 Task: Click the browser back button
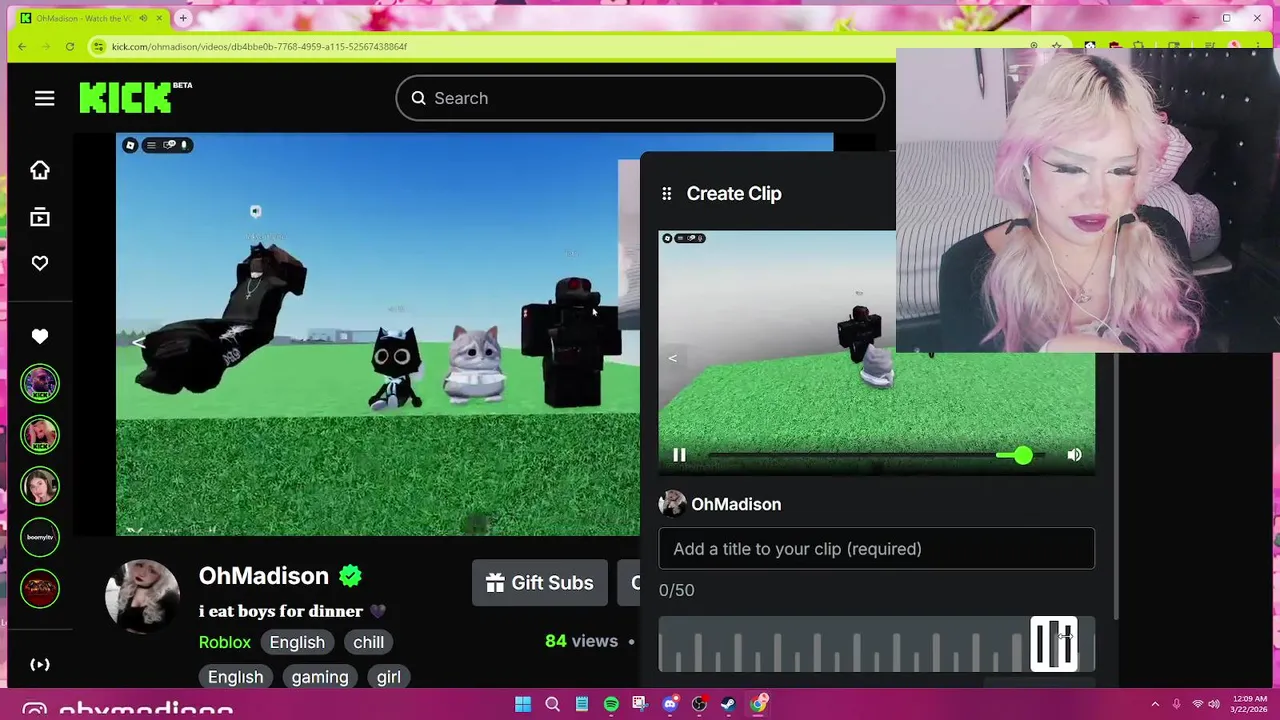pyautogui.click(x=22, y=46)
